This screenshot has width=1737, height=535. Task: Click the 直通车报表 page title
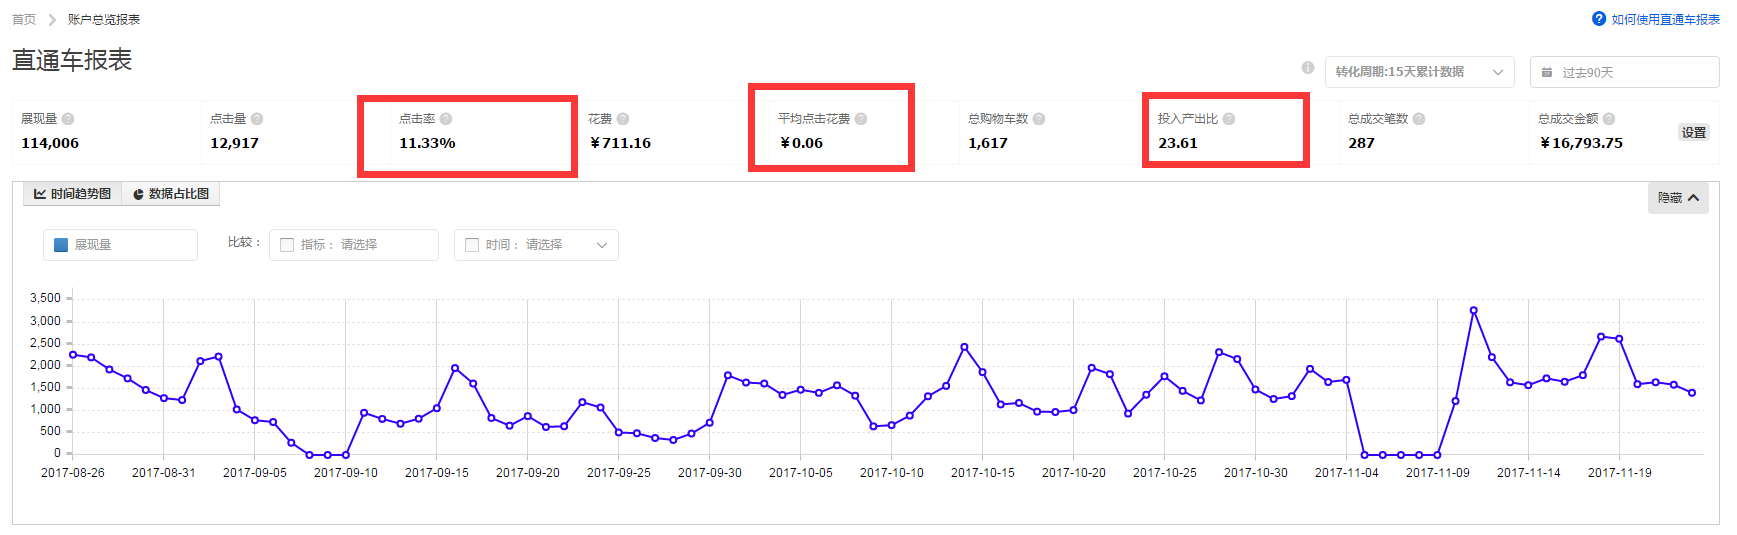pos(72,61)
